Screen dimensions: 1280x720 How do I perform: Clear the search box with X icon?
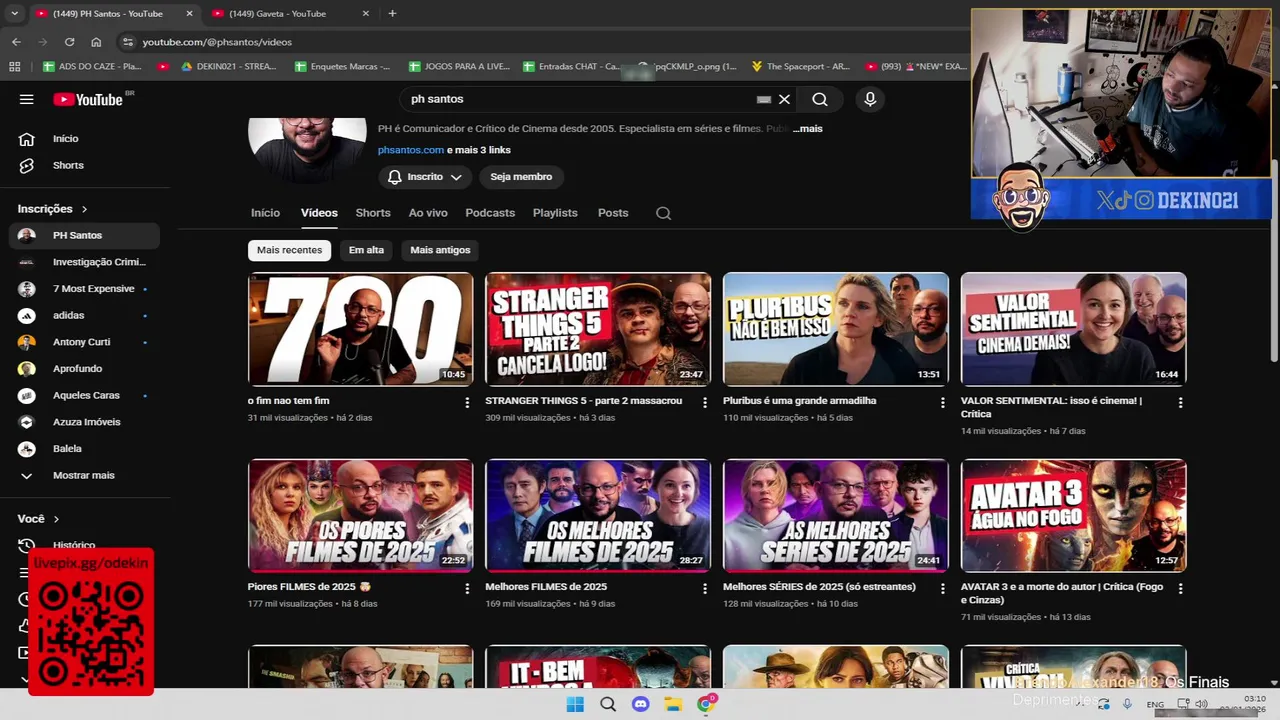pos(784,99)
